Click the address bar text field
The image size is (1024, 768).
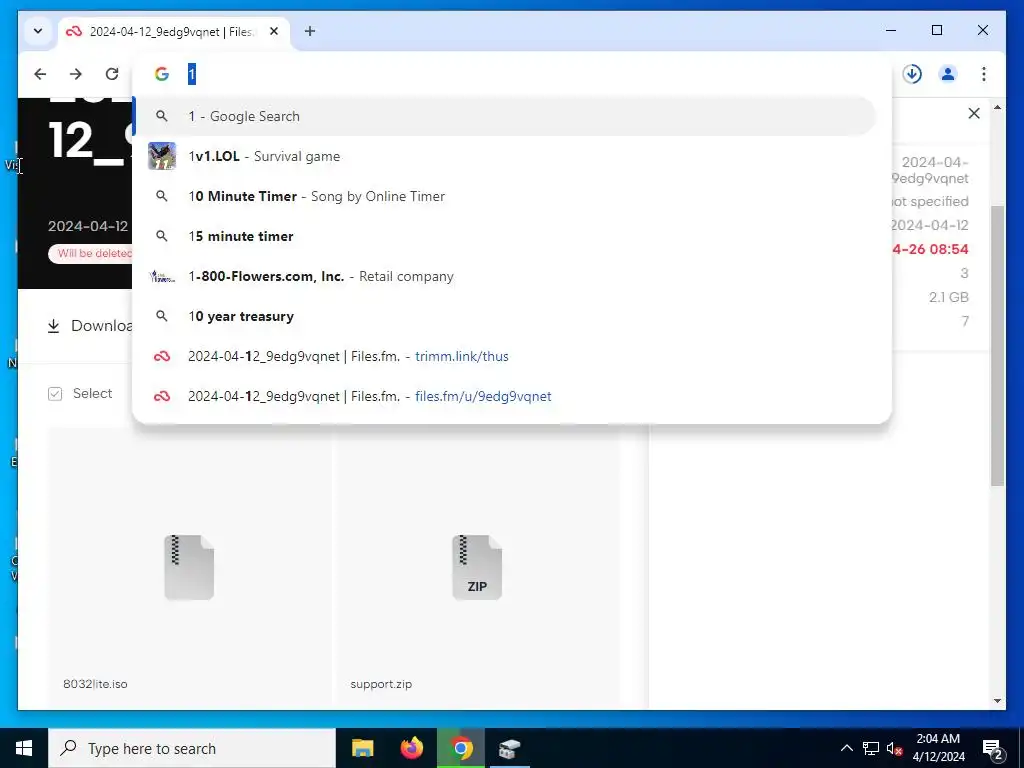pyautogui.click(x=509, y=74)
